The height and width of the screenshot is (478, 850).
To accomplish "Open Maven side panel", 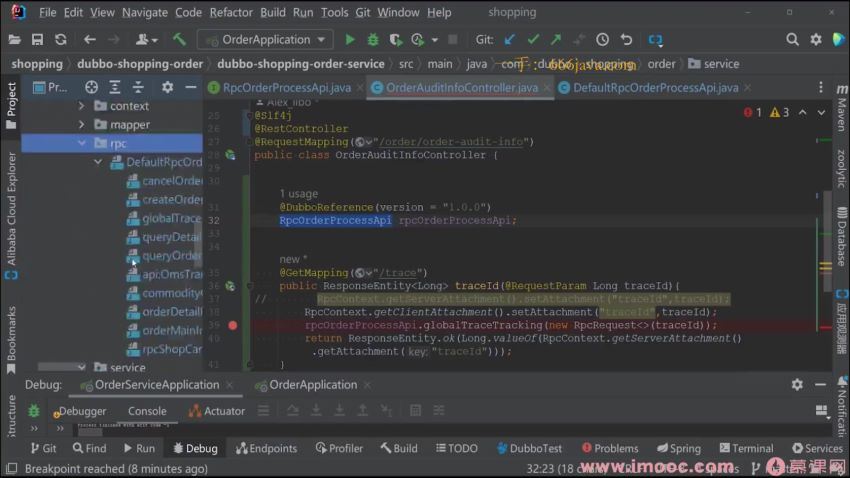I will click(842, 107).
